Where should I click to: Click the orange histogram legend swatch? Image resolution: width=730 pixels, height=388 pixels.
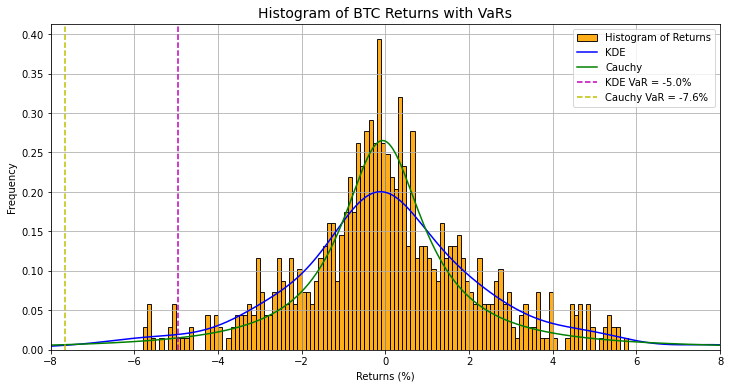click(587, 38)
